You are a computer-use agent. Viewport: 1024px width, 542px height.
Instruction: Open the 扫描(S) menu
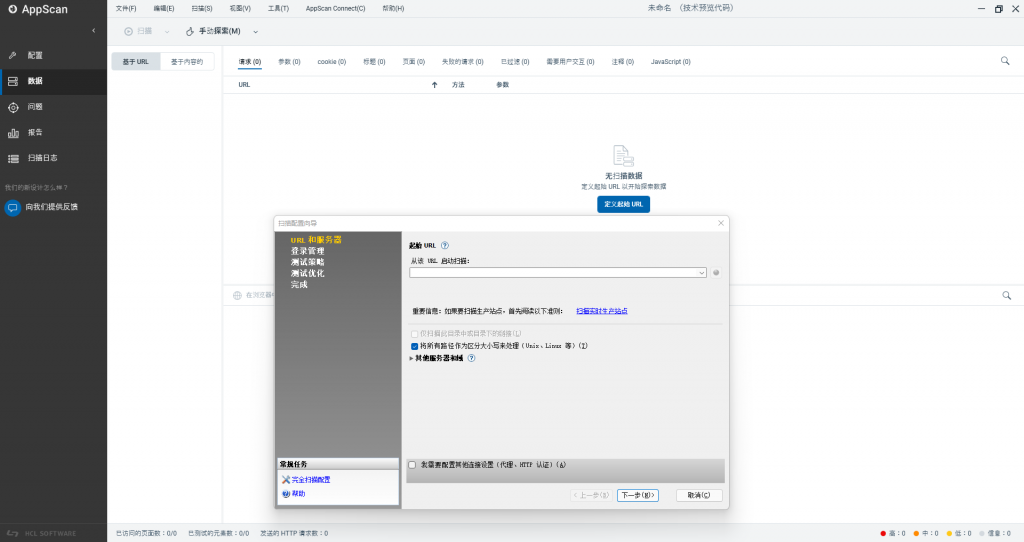click(x=202, y=8)
